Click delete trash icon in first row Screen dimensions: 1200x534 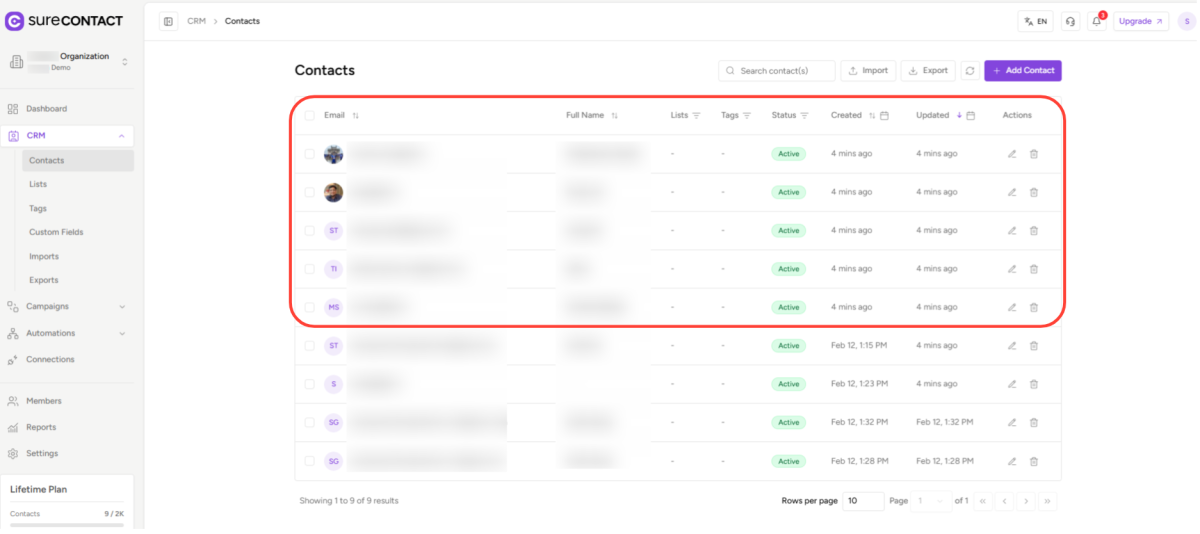(x=1034, y=154)
